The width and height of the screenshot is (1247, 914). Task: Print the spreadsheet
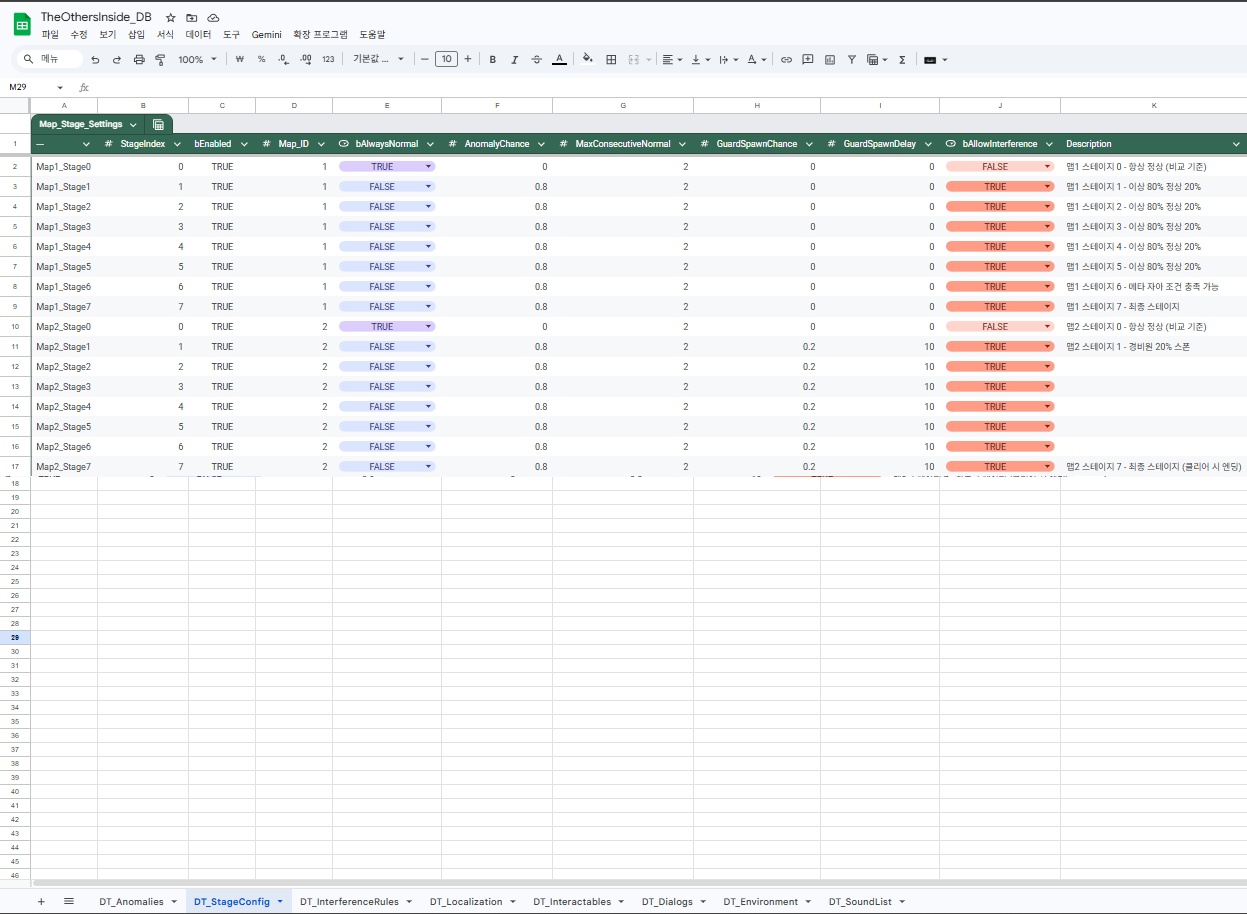point(139,60)
